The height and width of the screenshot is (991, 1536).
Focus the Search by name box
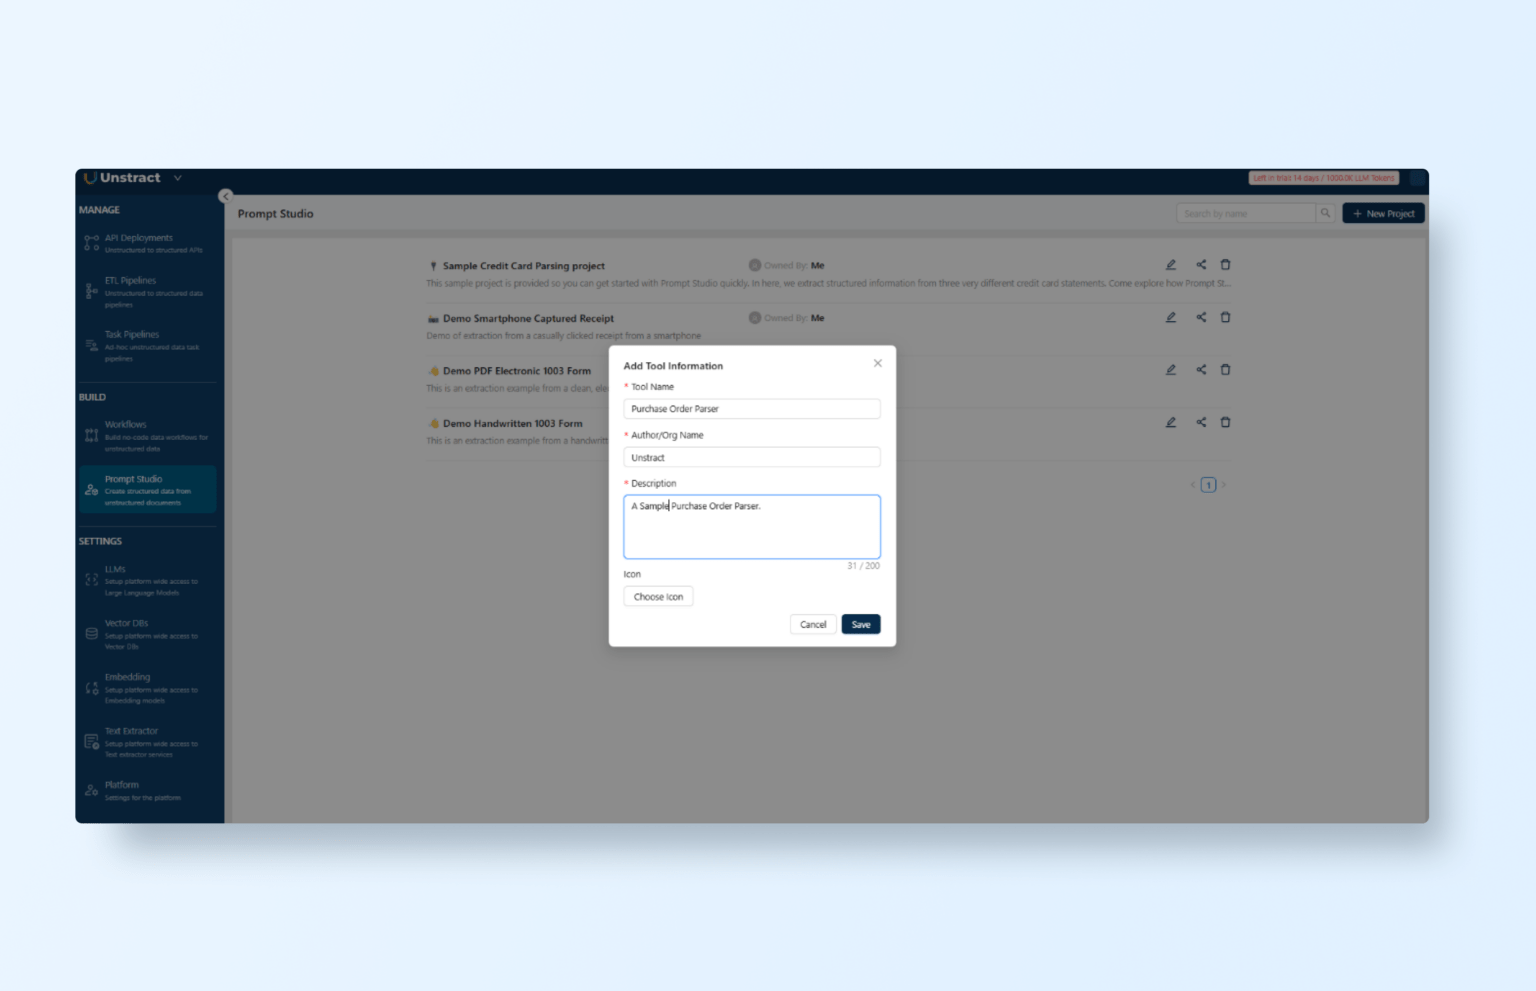[1246, 213]
